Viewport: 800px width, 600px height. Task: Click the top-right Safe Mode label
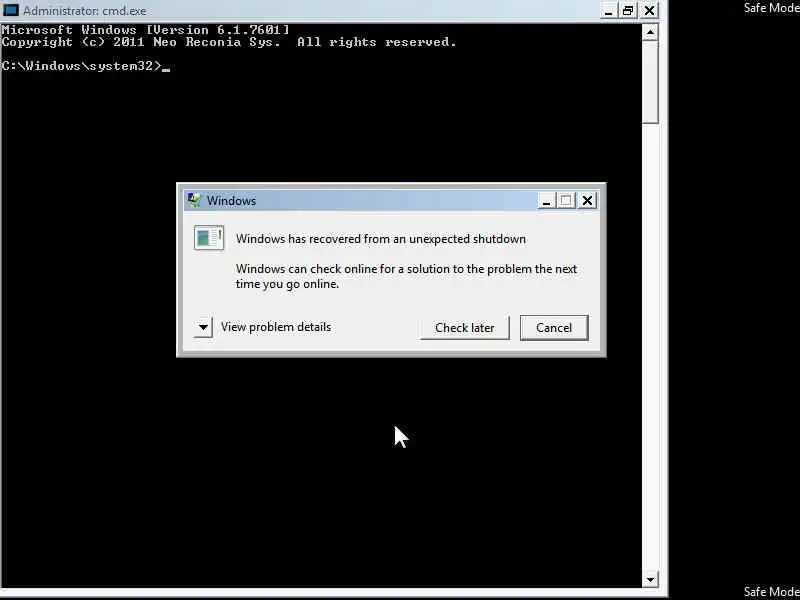click(771, 8)
